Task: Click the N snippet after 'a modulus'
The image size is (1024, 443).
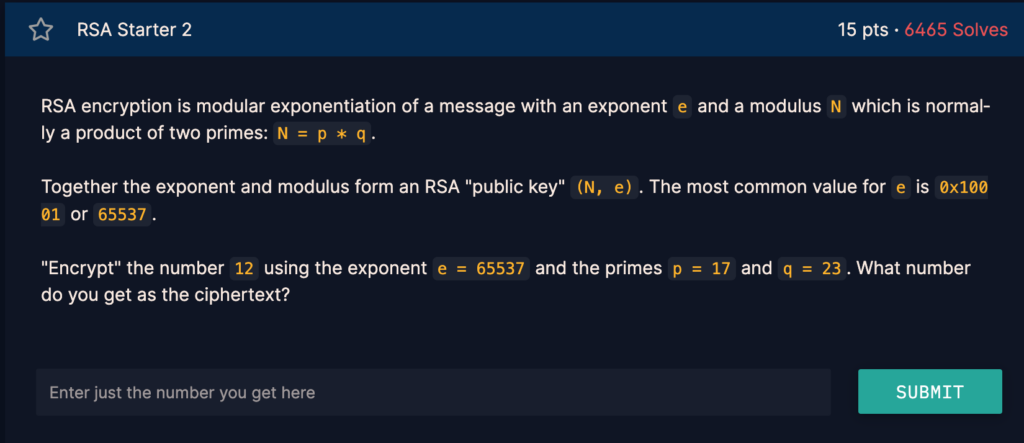Action: 836,107
